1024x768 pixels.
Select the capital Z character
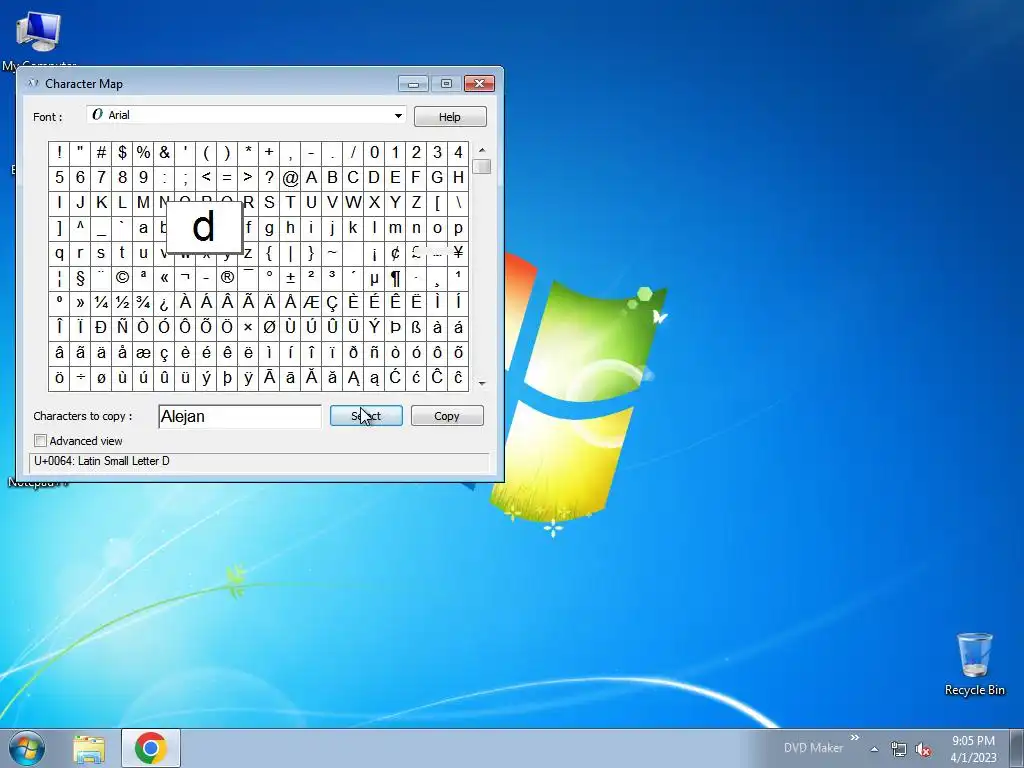(x=416, y=202)
